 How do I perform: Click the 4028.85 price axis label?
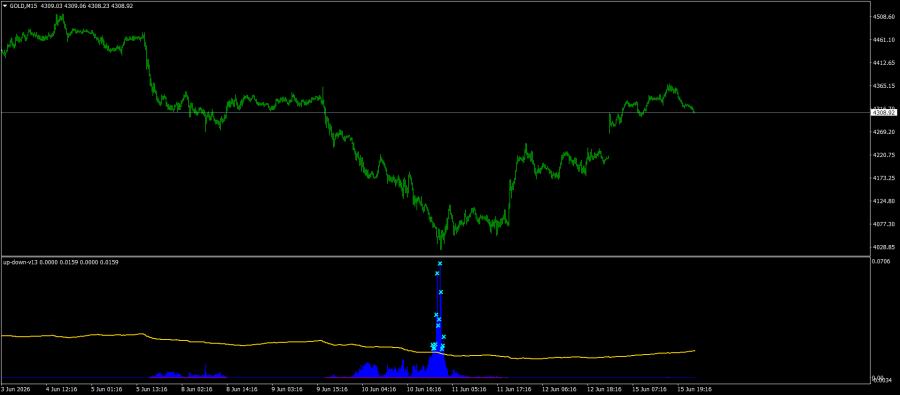(x=883, y=247)
